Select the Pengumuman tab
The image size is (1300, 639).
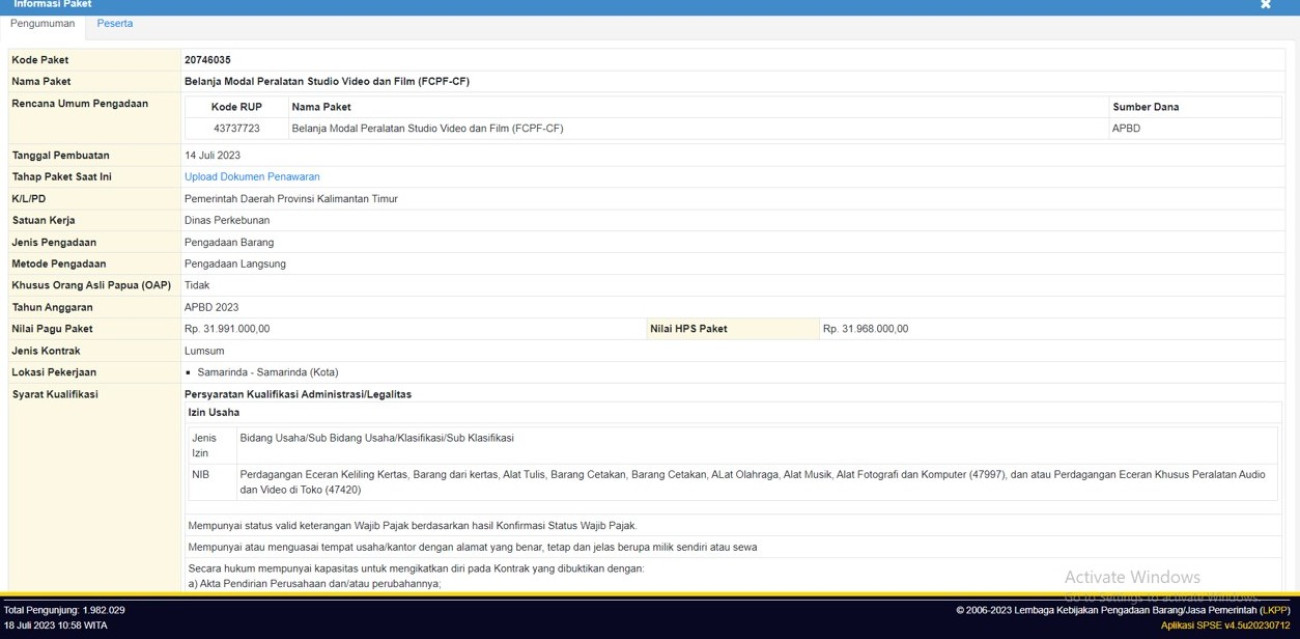coord(42,24)
